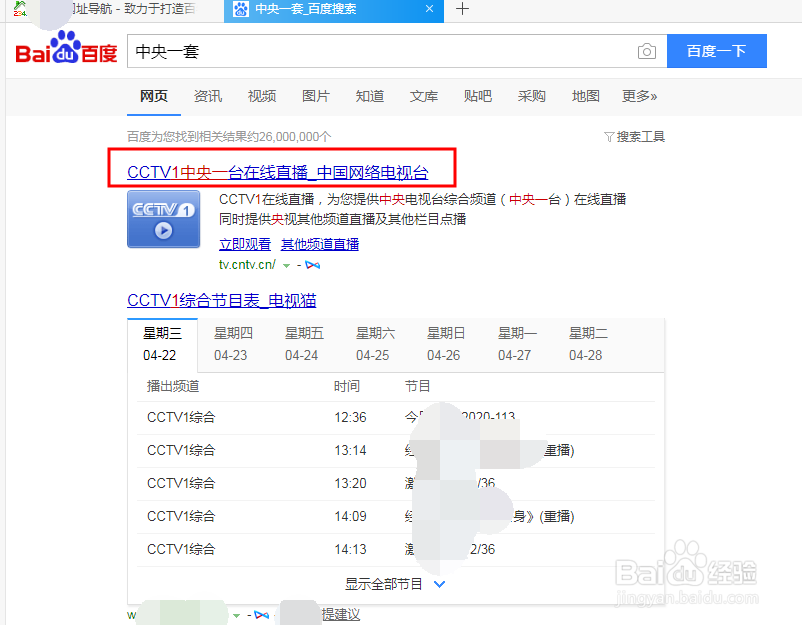Click the tv.cntv.cn/ URL

[248, 264]
